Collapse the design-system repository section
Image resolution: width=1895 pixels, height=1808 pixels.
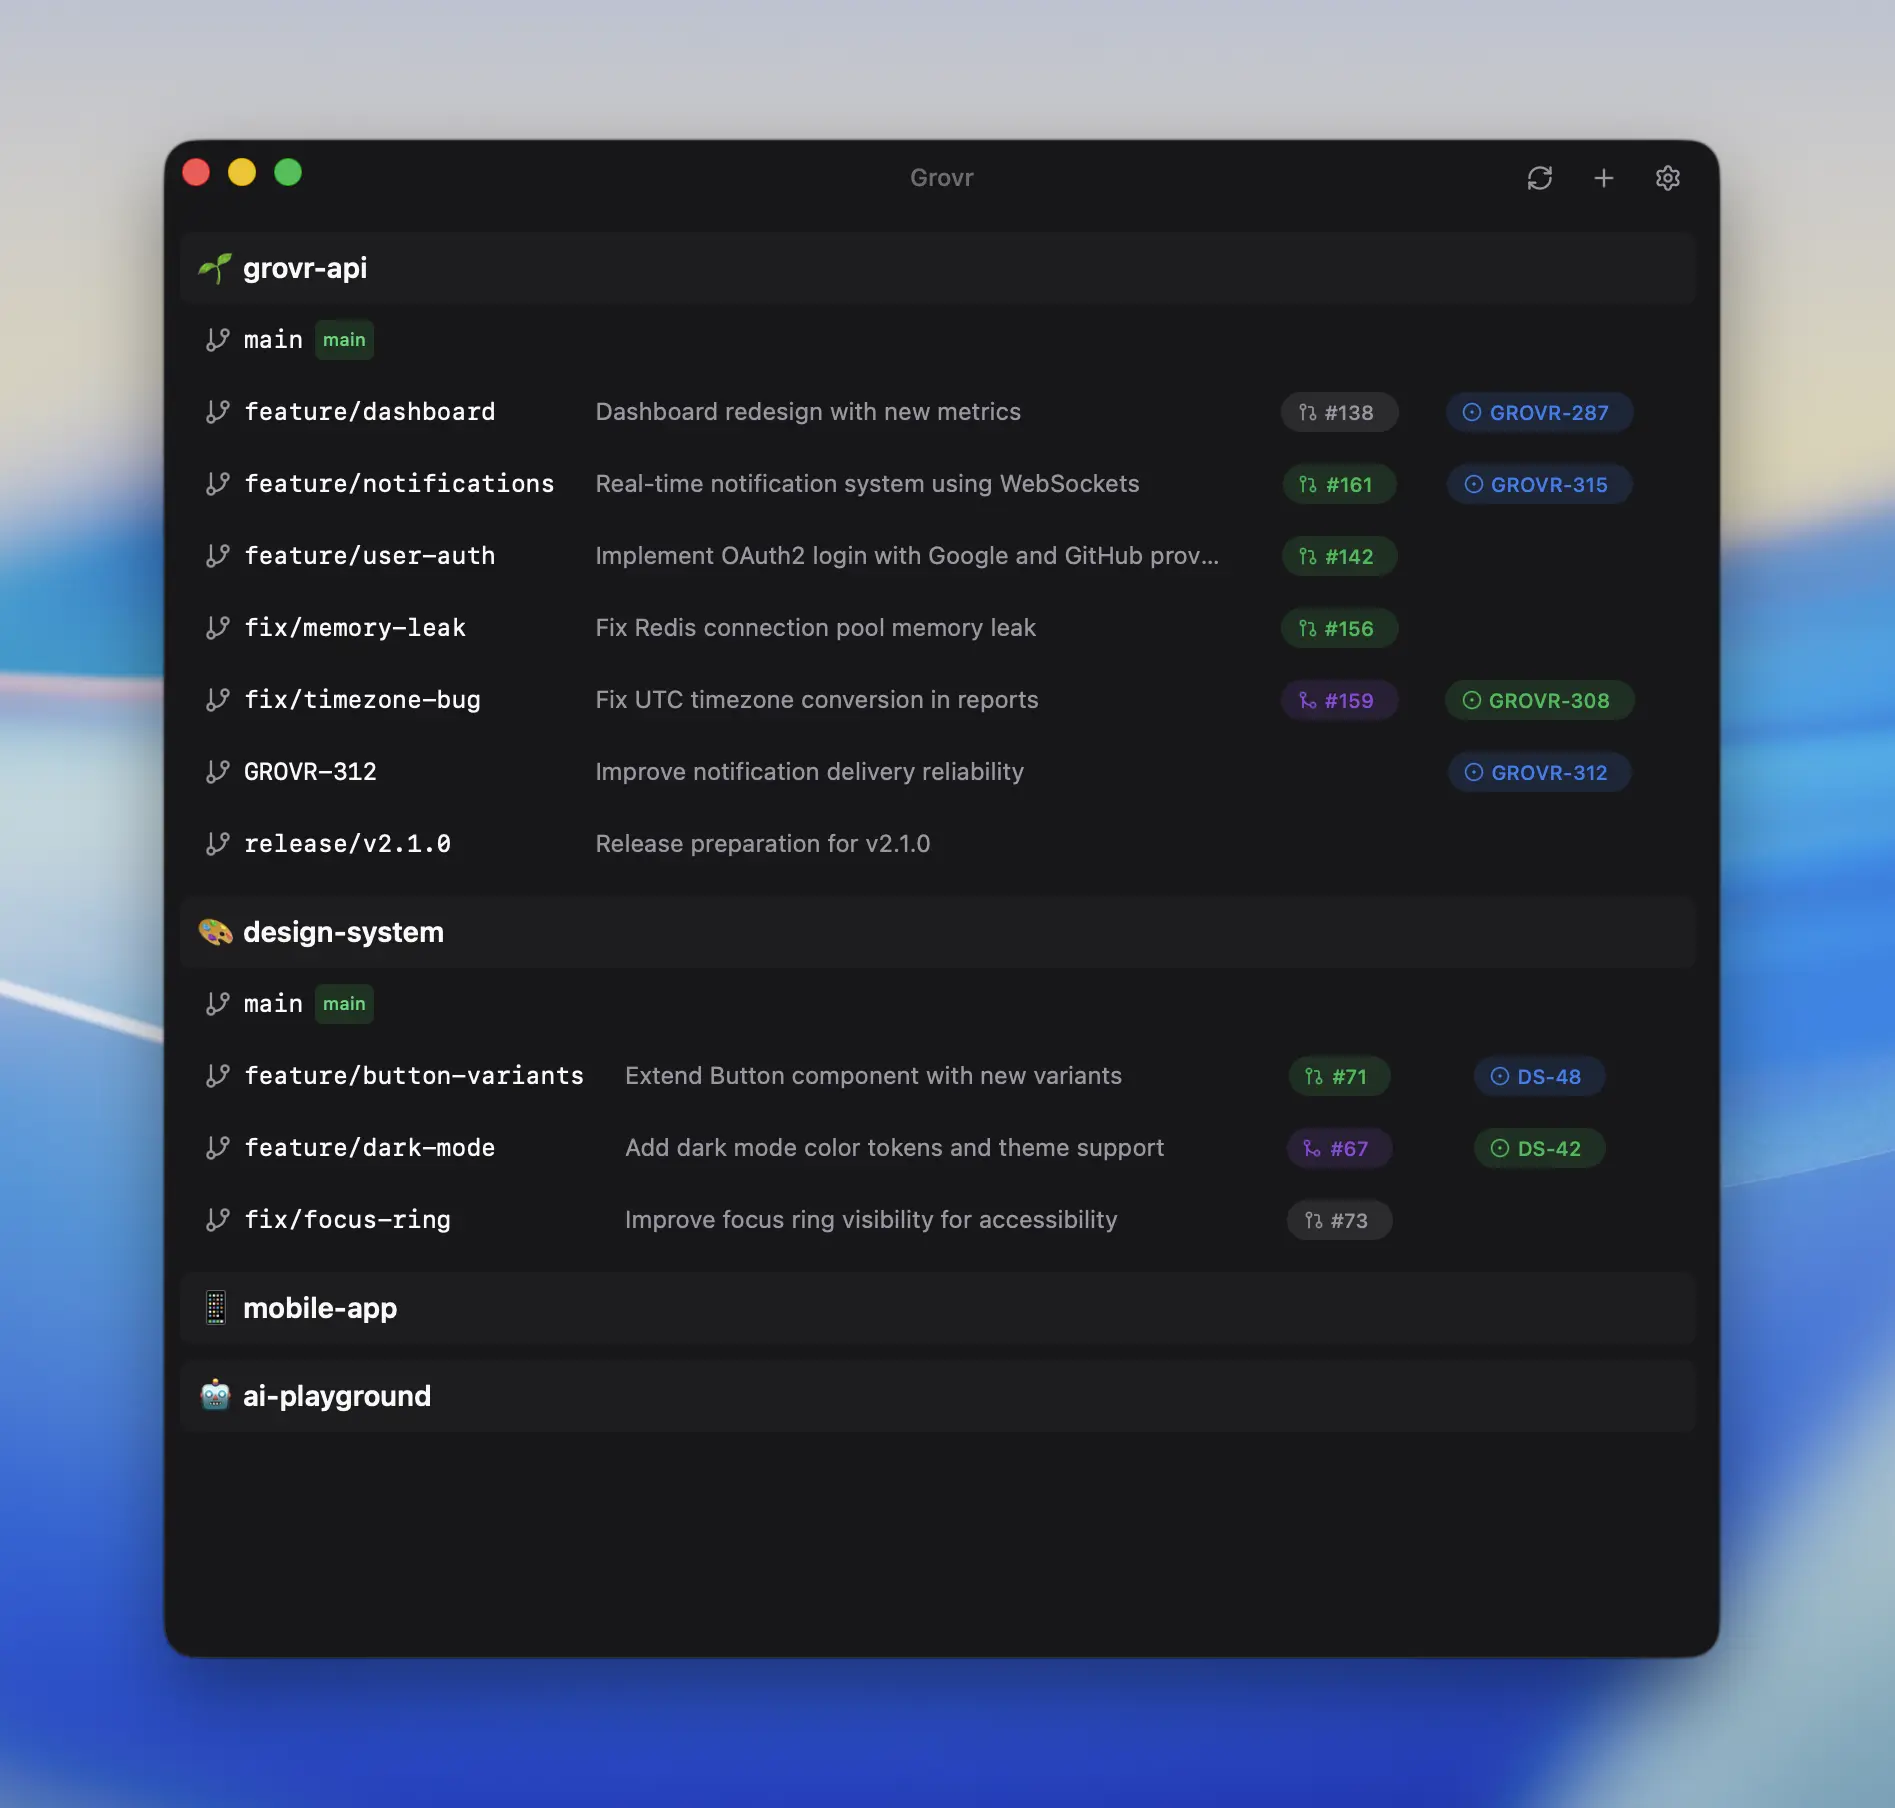tap(343, 932)
